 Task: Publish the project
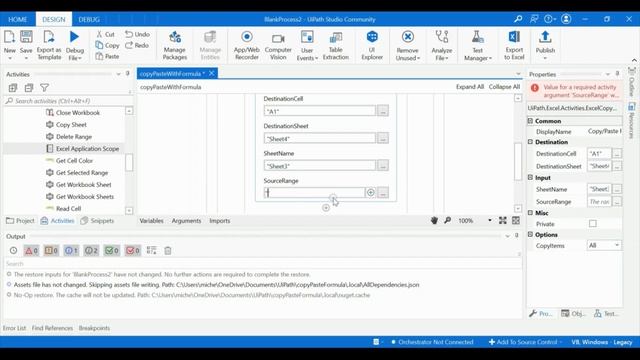tap(545, 44)
